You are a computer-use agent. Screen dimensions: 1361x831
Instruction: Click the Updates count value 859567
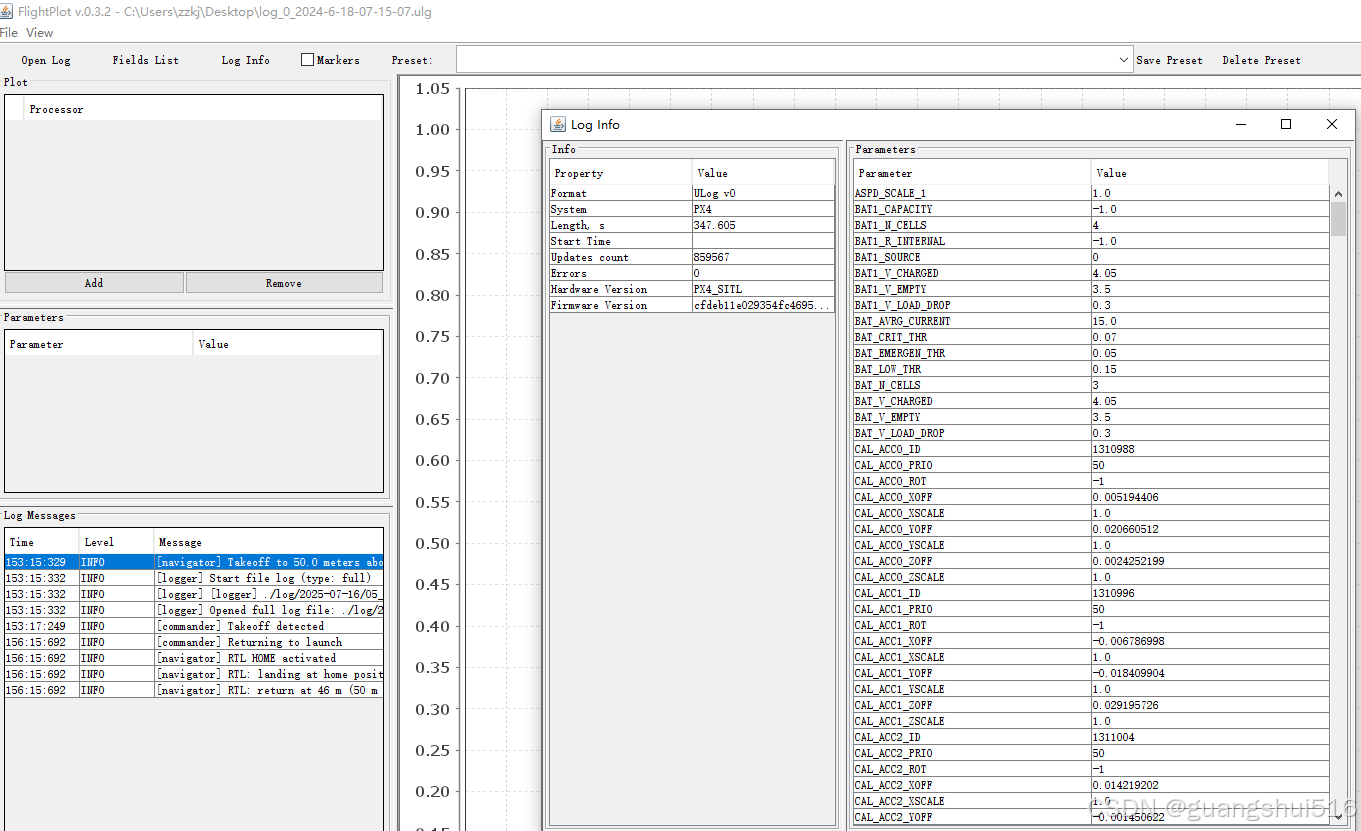tap(763, 257)
